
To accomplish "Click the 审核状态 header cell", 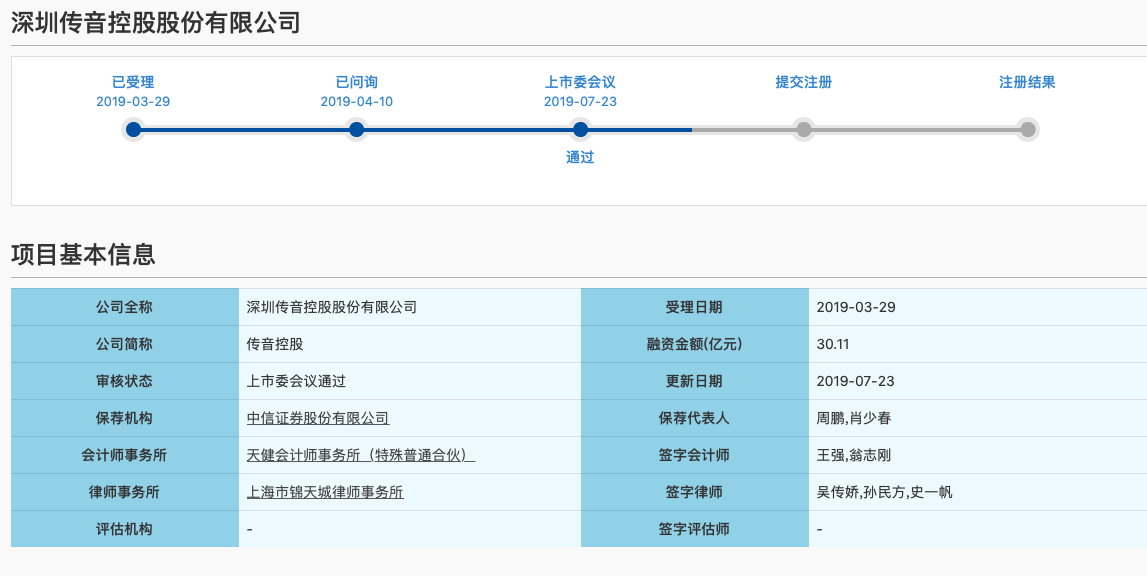I will 125,381.
